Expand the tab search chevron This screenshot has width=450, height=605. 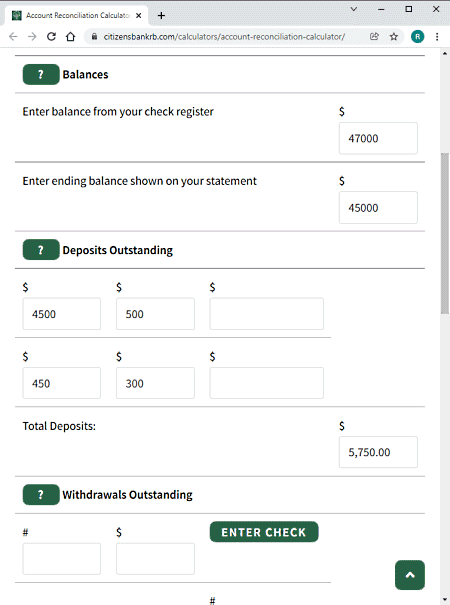pos(354,9)
